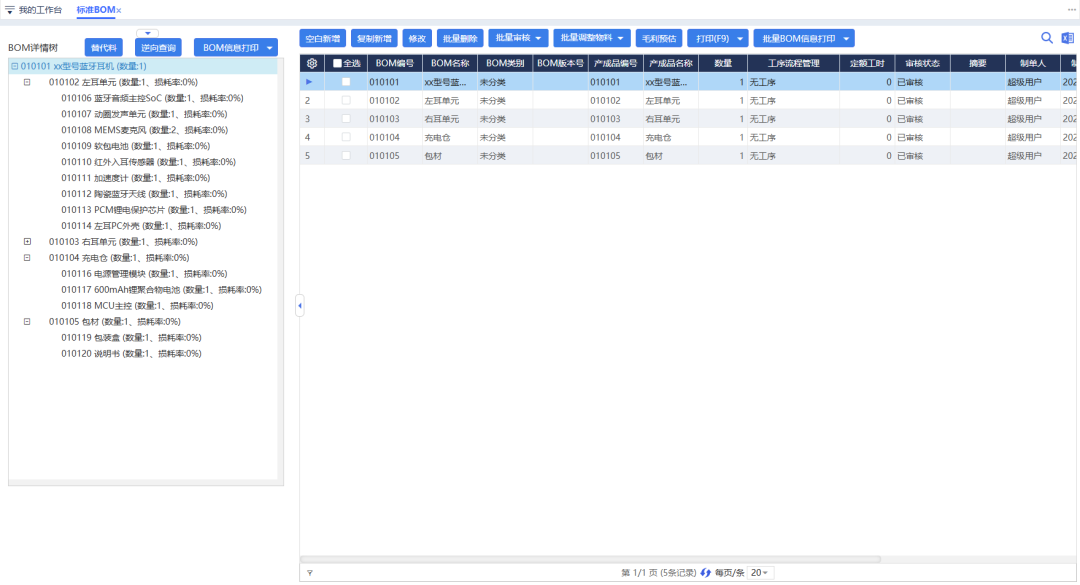Viewport: 1080px width, 585px height.
Task: Select tree item 010120 说明书
Action: pos(131,353)
